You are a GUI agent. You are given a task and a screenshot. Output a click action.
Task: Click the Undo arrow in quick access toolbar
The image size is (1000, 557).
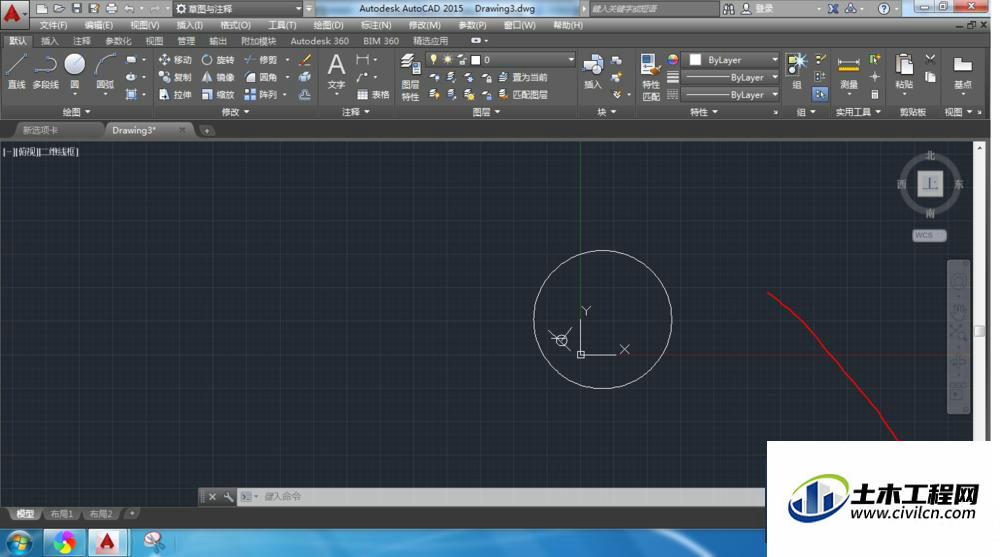coord(129,8)
